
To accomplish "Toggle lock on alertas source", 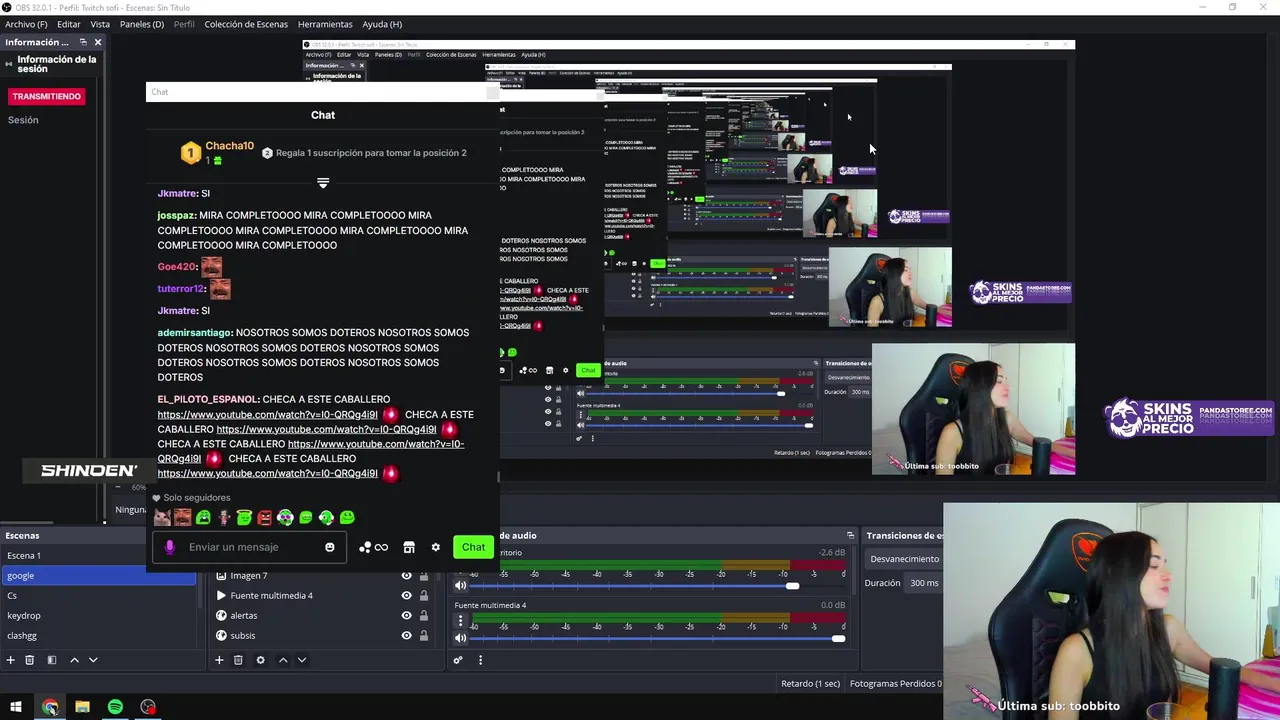I will point(424,615).
